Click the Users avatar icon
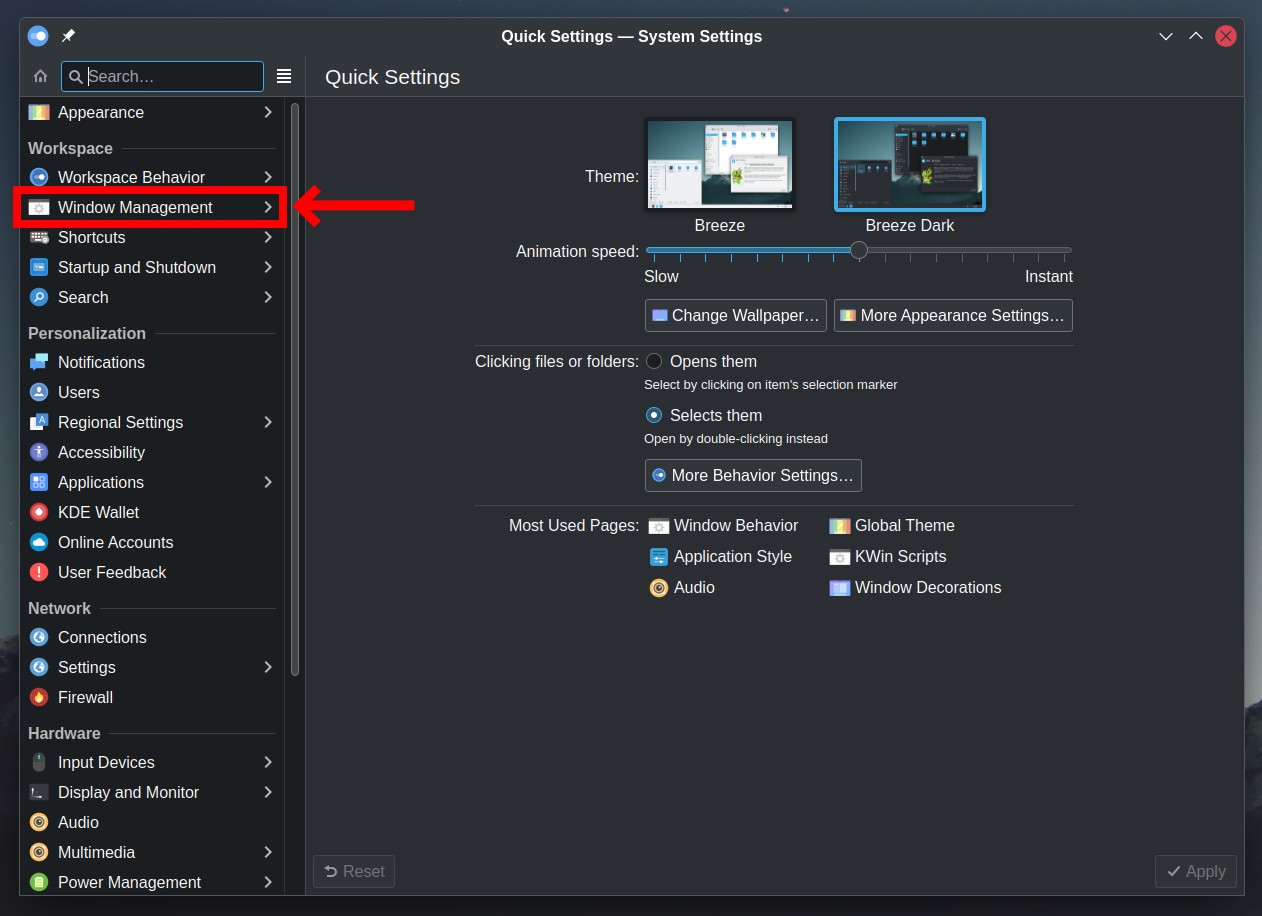Image resolution: width=1262 pixels, height=916 pixels. pos(39,392)
